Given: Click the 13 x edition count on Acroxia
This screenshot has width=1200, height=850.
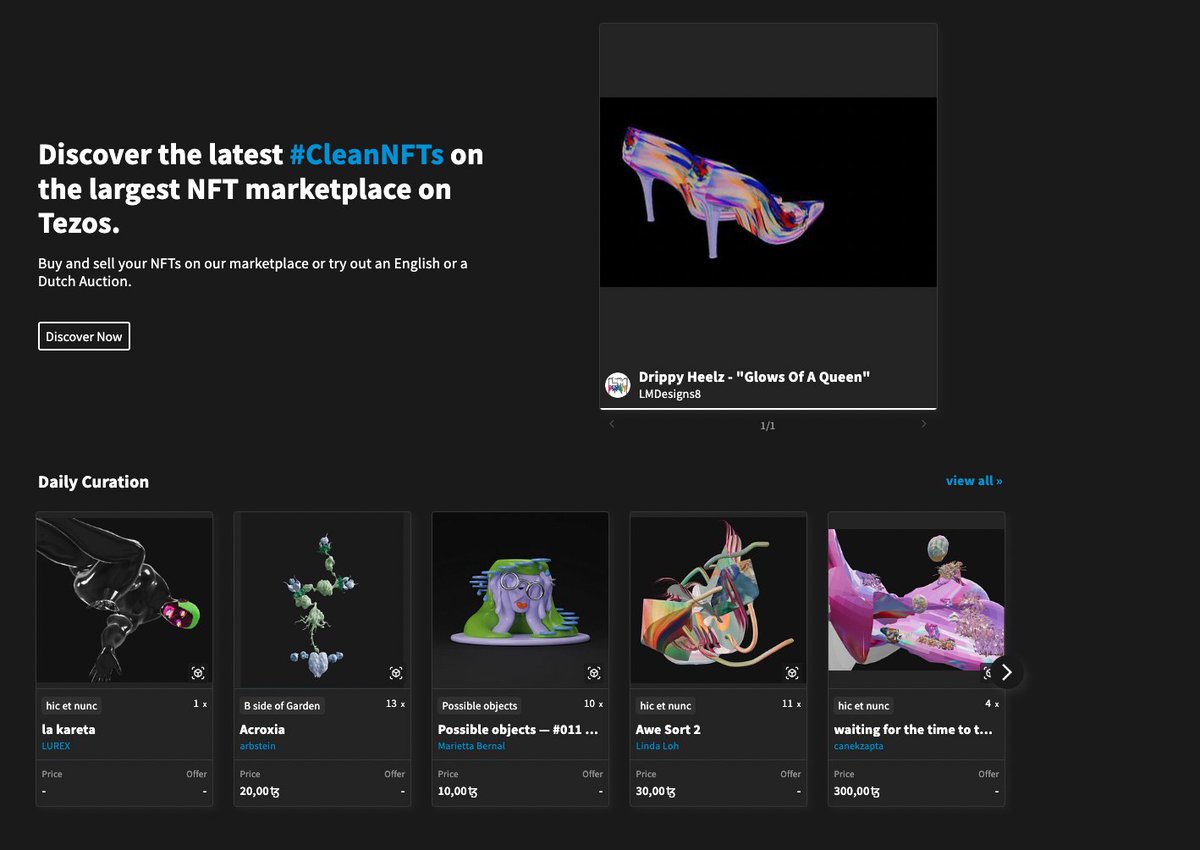Looking at the screenshot, I should tap(396, 704).
